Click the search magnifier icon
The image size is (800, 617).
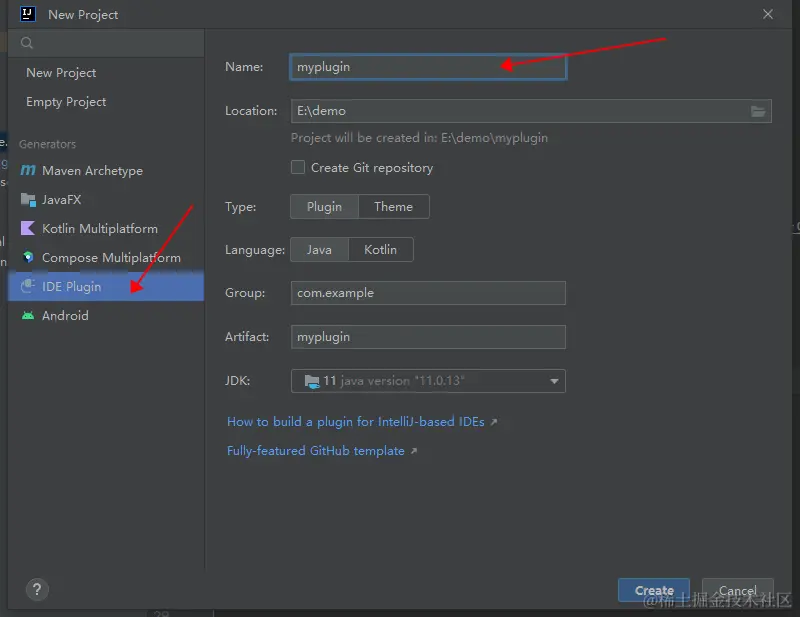[x=27, y=43]
